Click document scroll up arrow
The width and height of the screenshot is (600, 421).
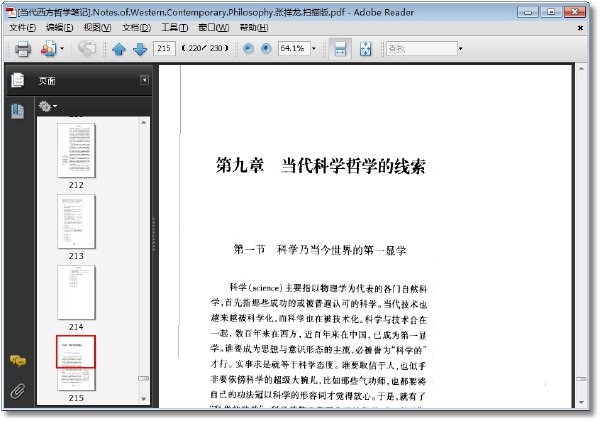[x=581, y=69]
